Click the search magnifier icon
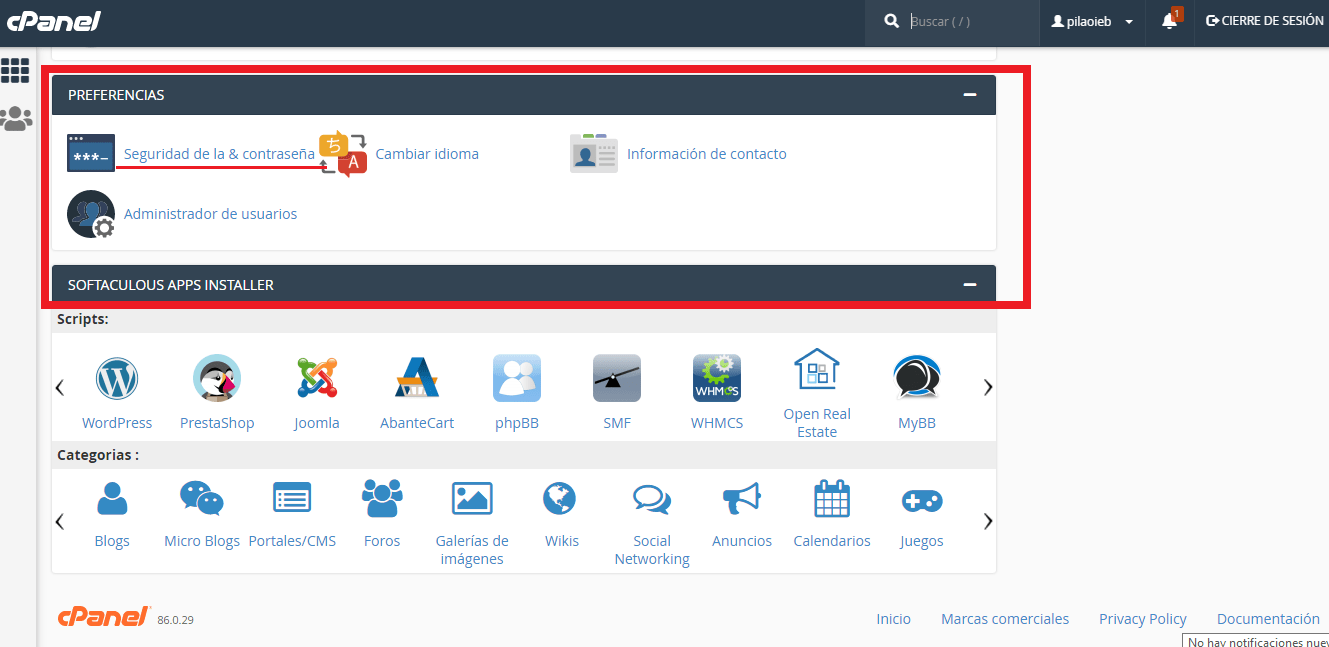This screenshot has width=1329, height=647. click(x=892, y=21)
